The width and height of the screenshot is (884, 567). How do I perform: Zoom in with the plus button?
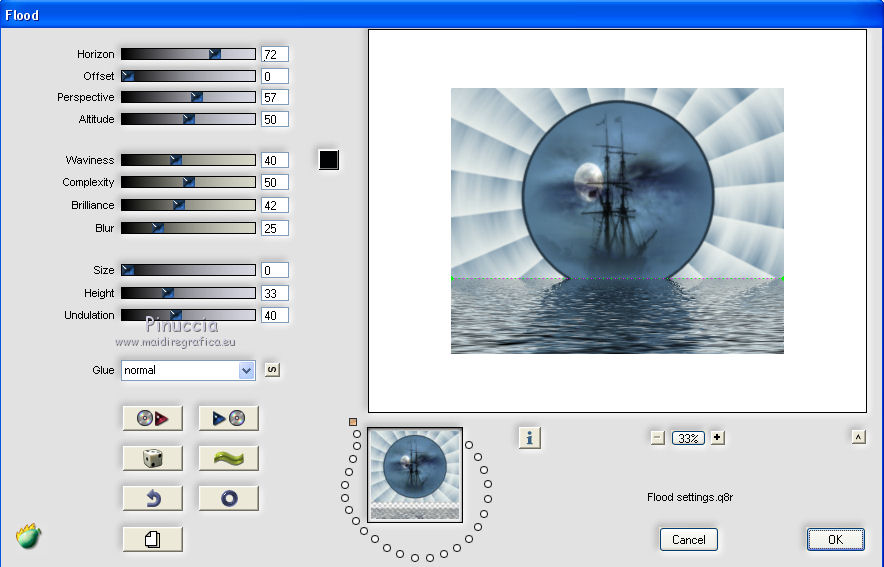pyautogui.click(x=717, y=437)
